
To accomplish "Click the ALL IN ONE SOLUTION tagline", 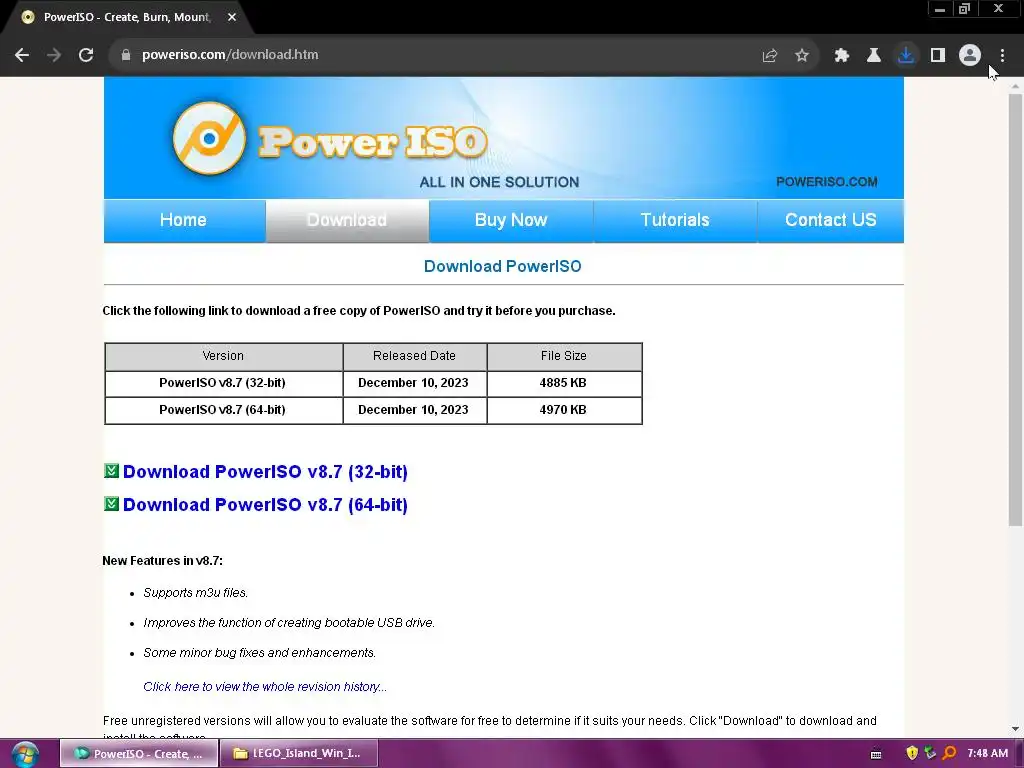I will [500, 182].
